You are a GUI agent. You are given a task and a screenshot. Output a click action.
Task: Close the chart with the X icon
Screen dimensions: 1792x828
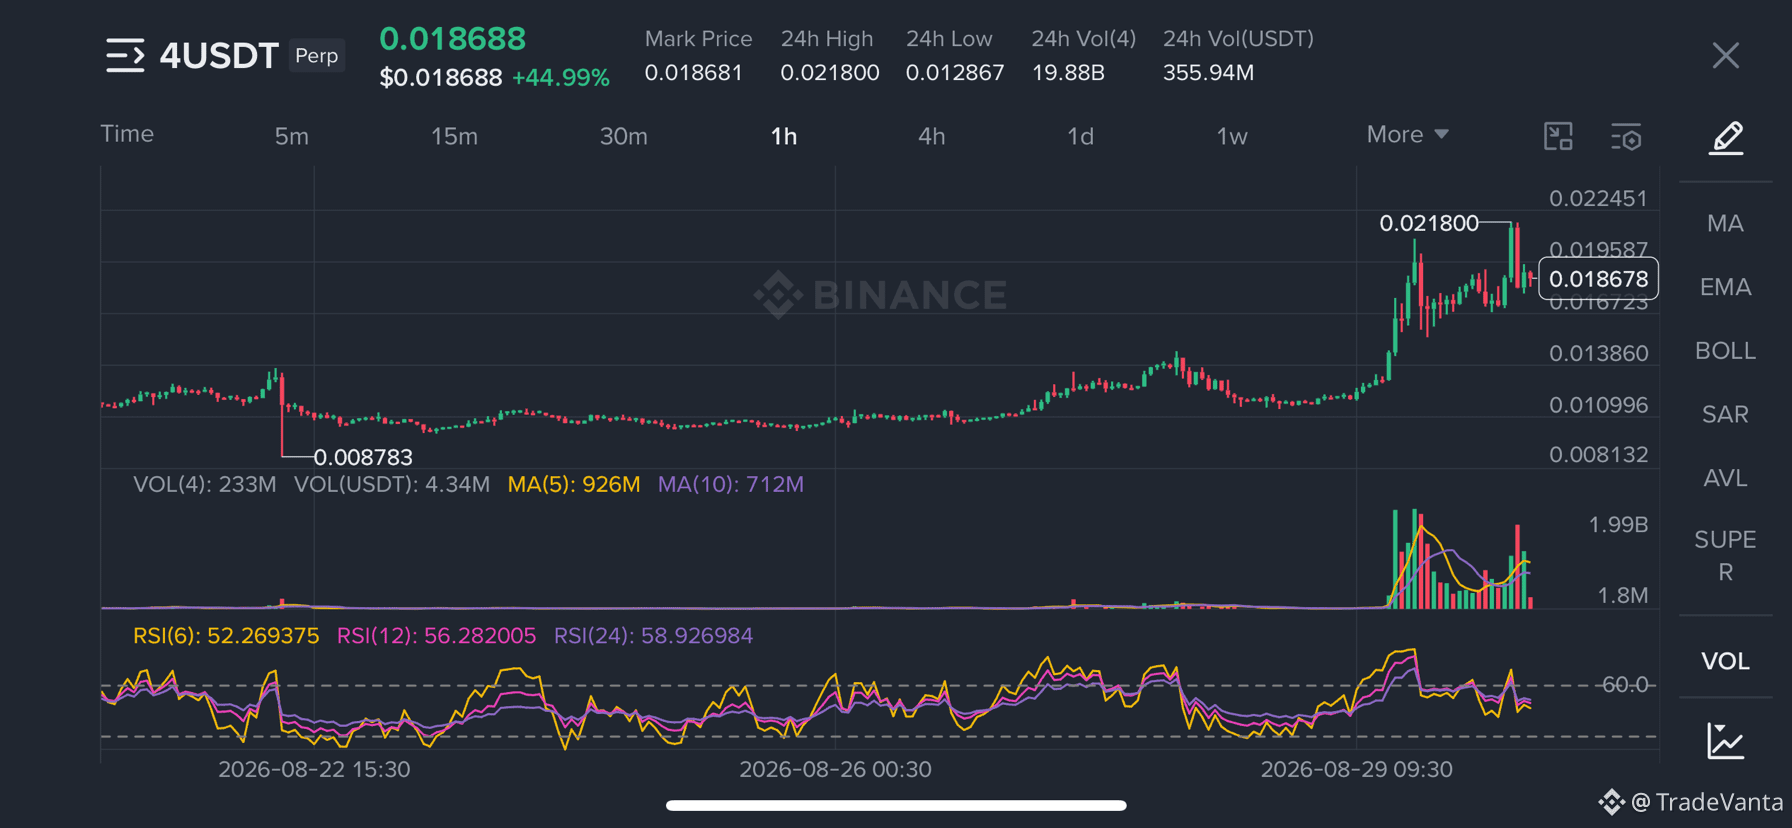[1725, 56]
